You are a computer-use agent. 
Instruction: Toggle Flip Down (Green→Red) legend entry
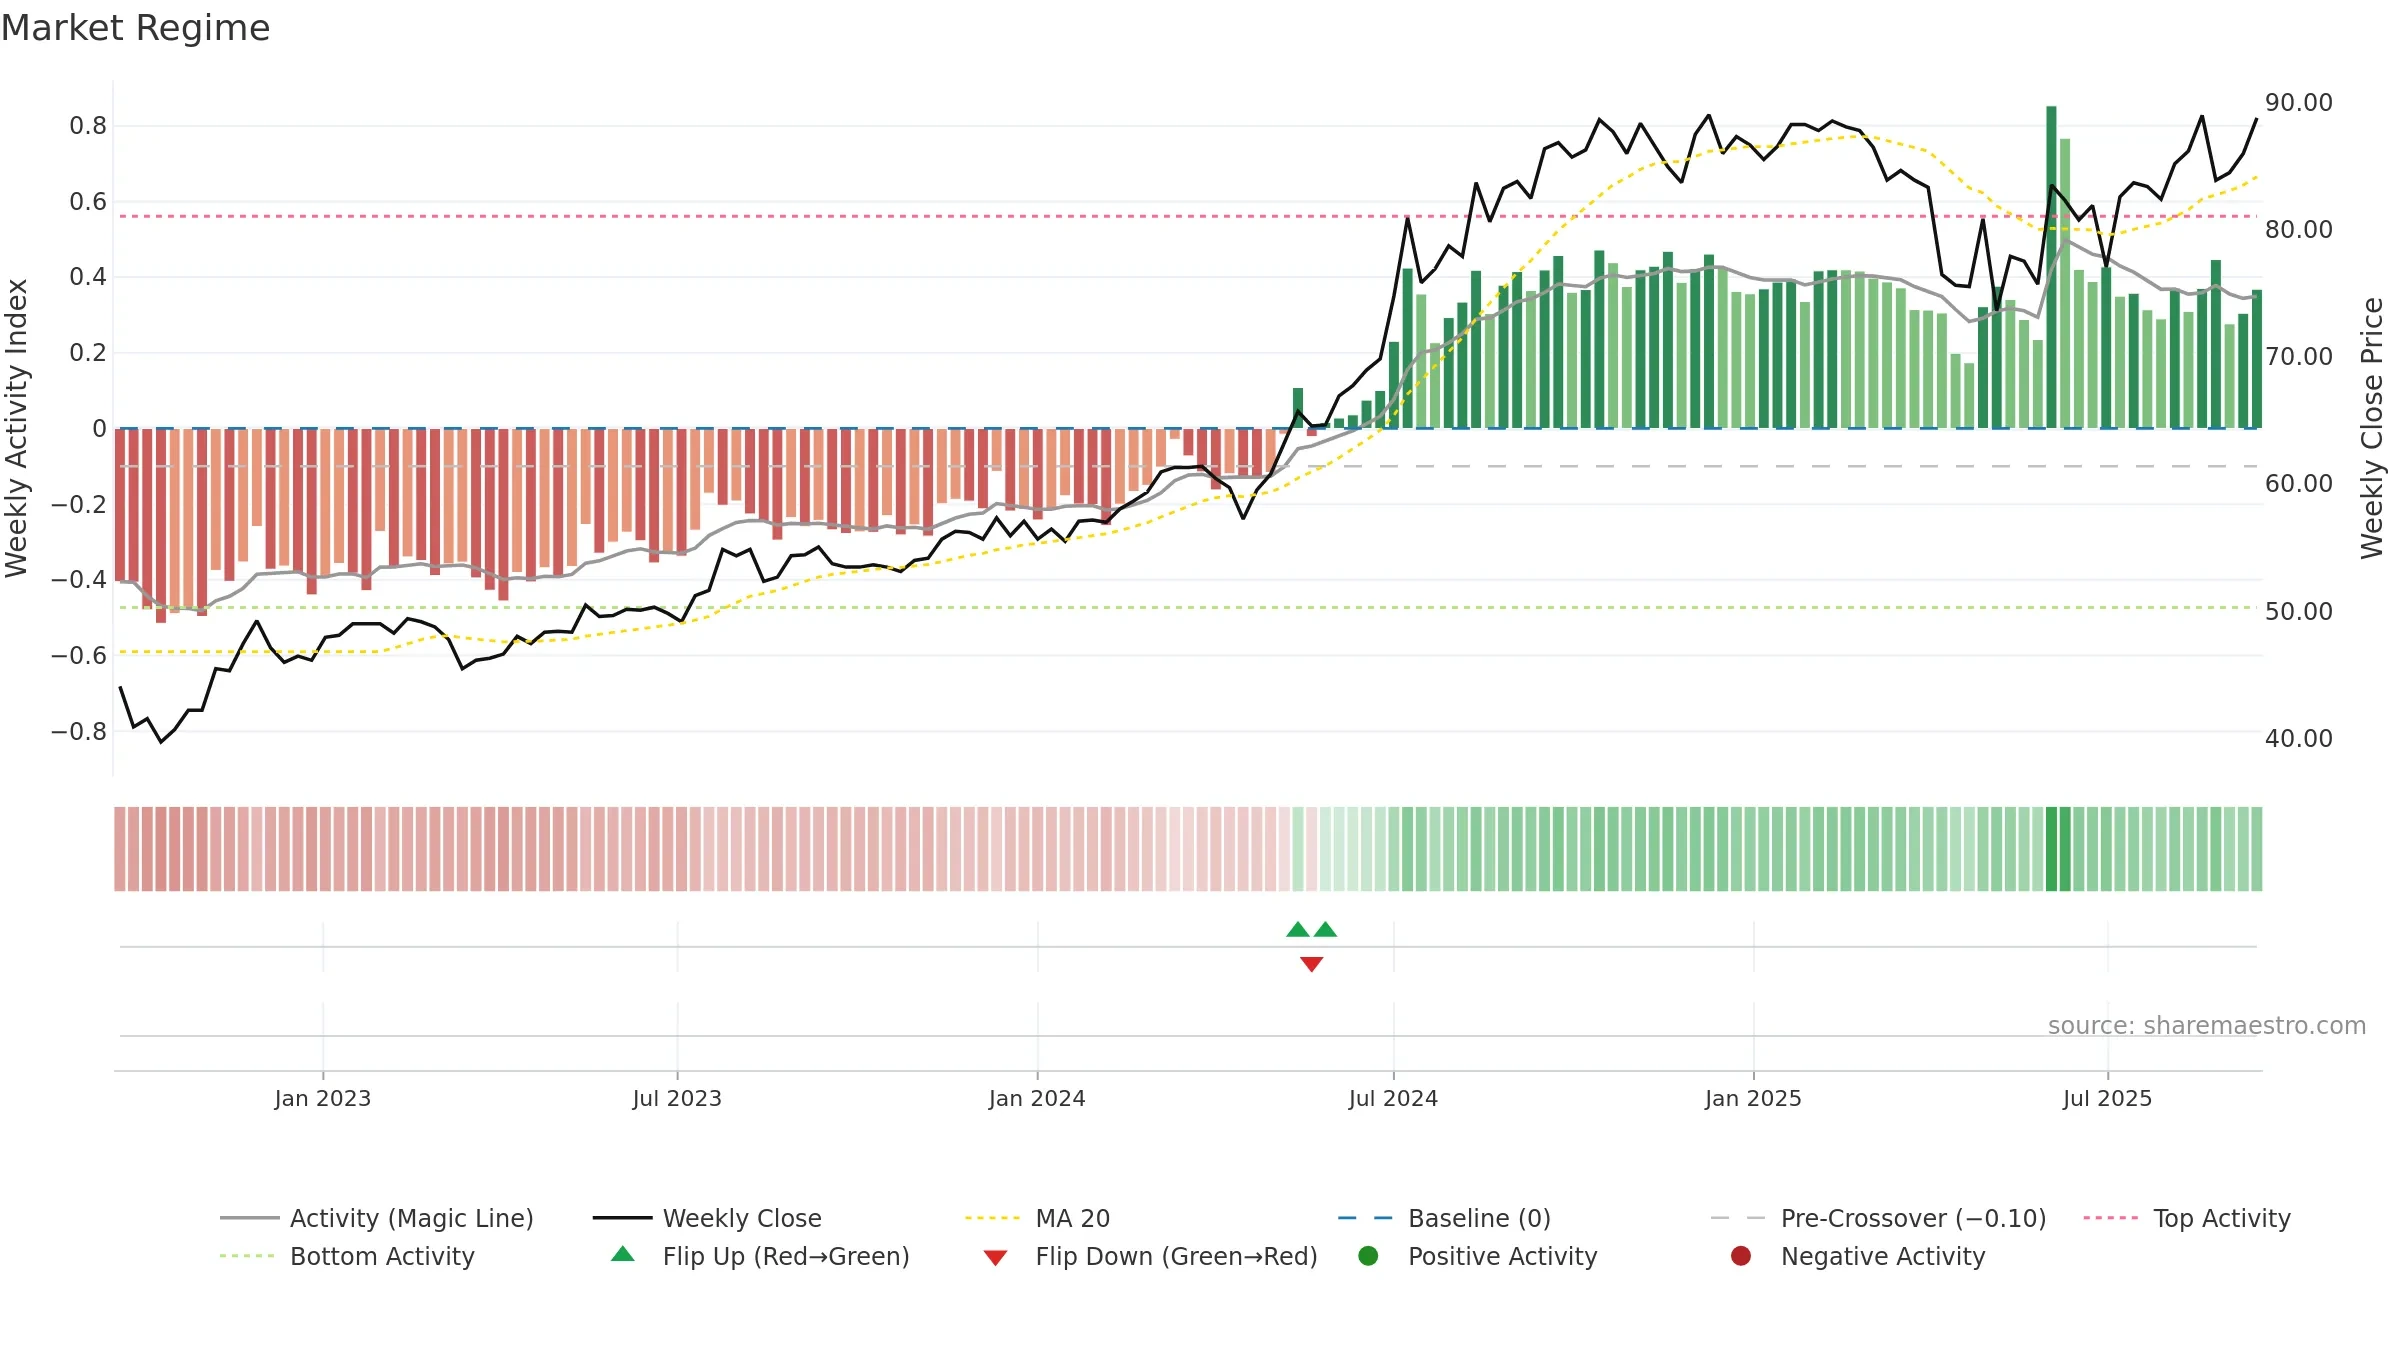(1150, 1256)
